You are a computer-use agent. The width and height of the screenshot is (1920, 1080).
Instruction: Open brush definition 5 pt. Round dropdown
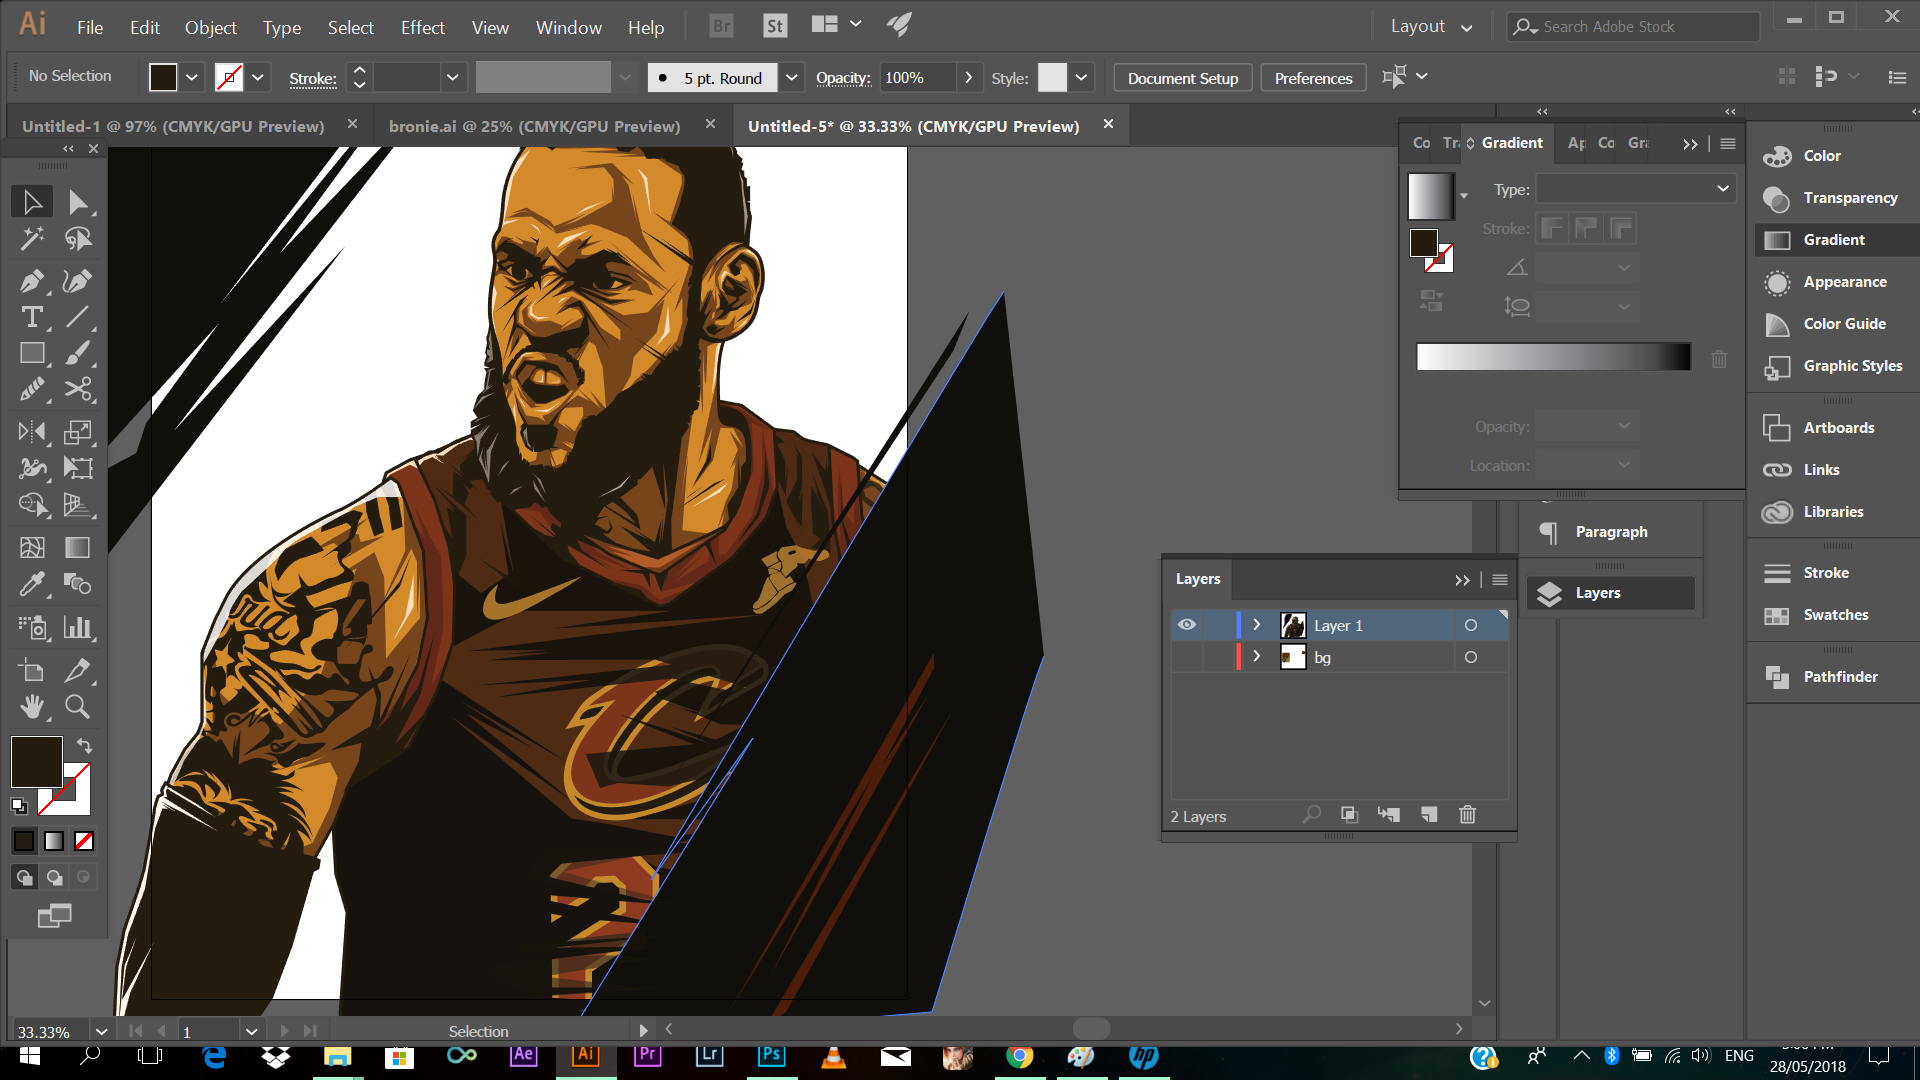pyautogui.click(x=791, y=77)
